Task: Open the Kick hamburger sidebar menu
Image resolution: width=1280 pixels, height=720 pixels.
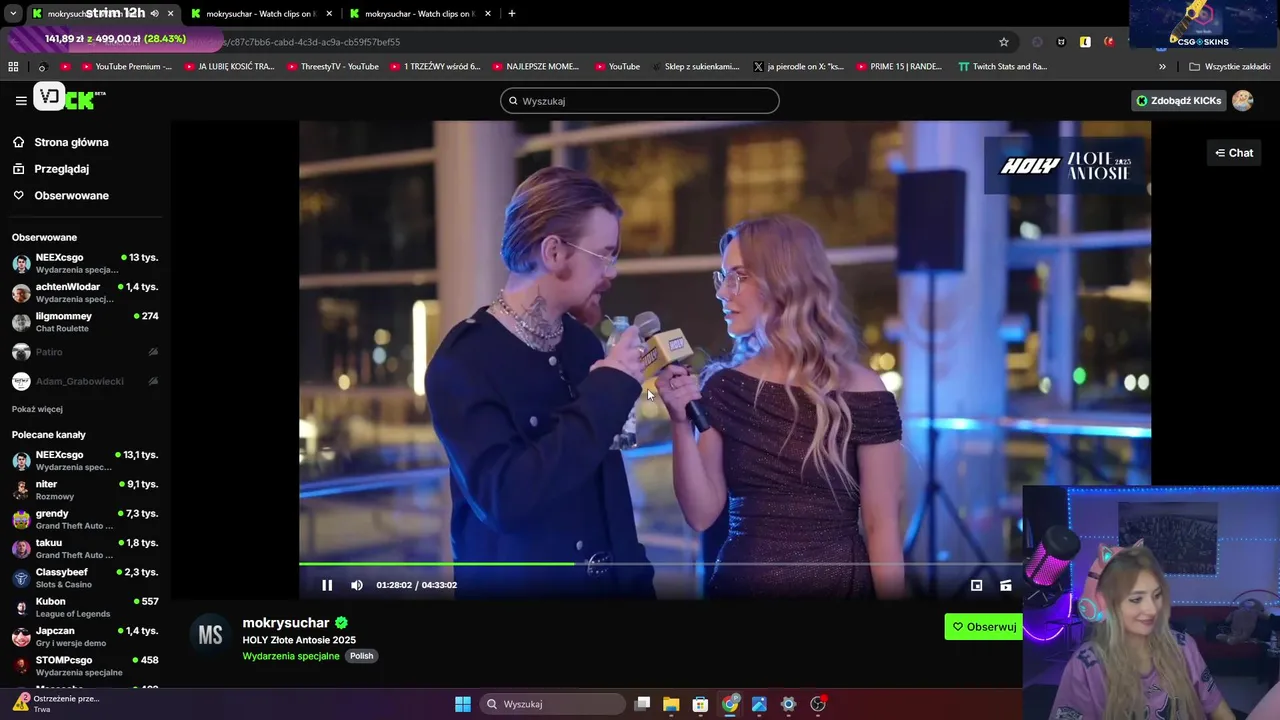Action: (x=21, y=100)
